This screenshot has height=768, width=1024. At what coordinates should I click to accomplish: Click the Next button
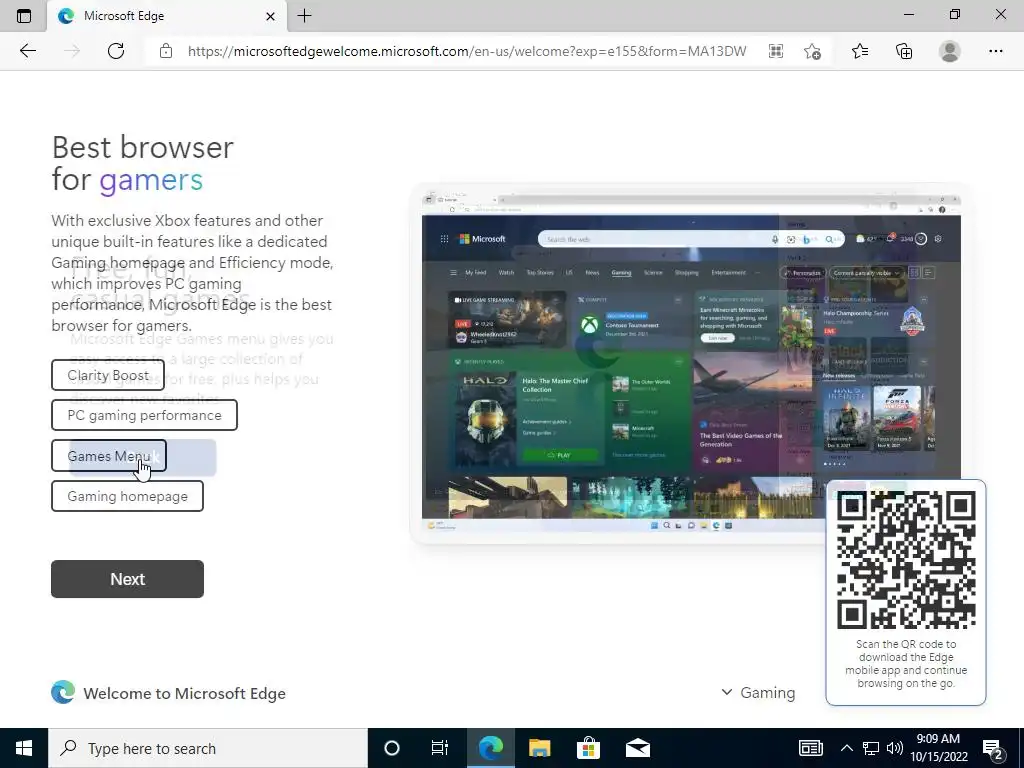click(x=127, y=579)
